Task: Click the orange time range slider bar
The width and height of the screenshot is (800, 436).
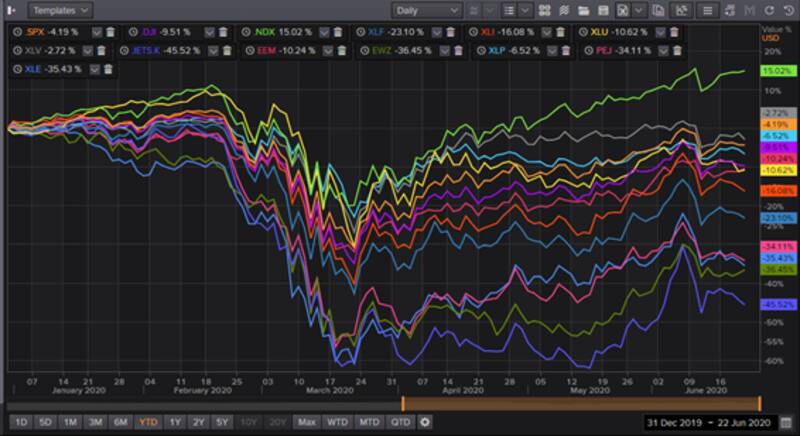Action: point(581,403)
